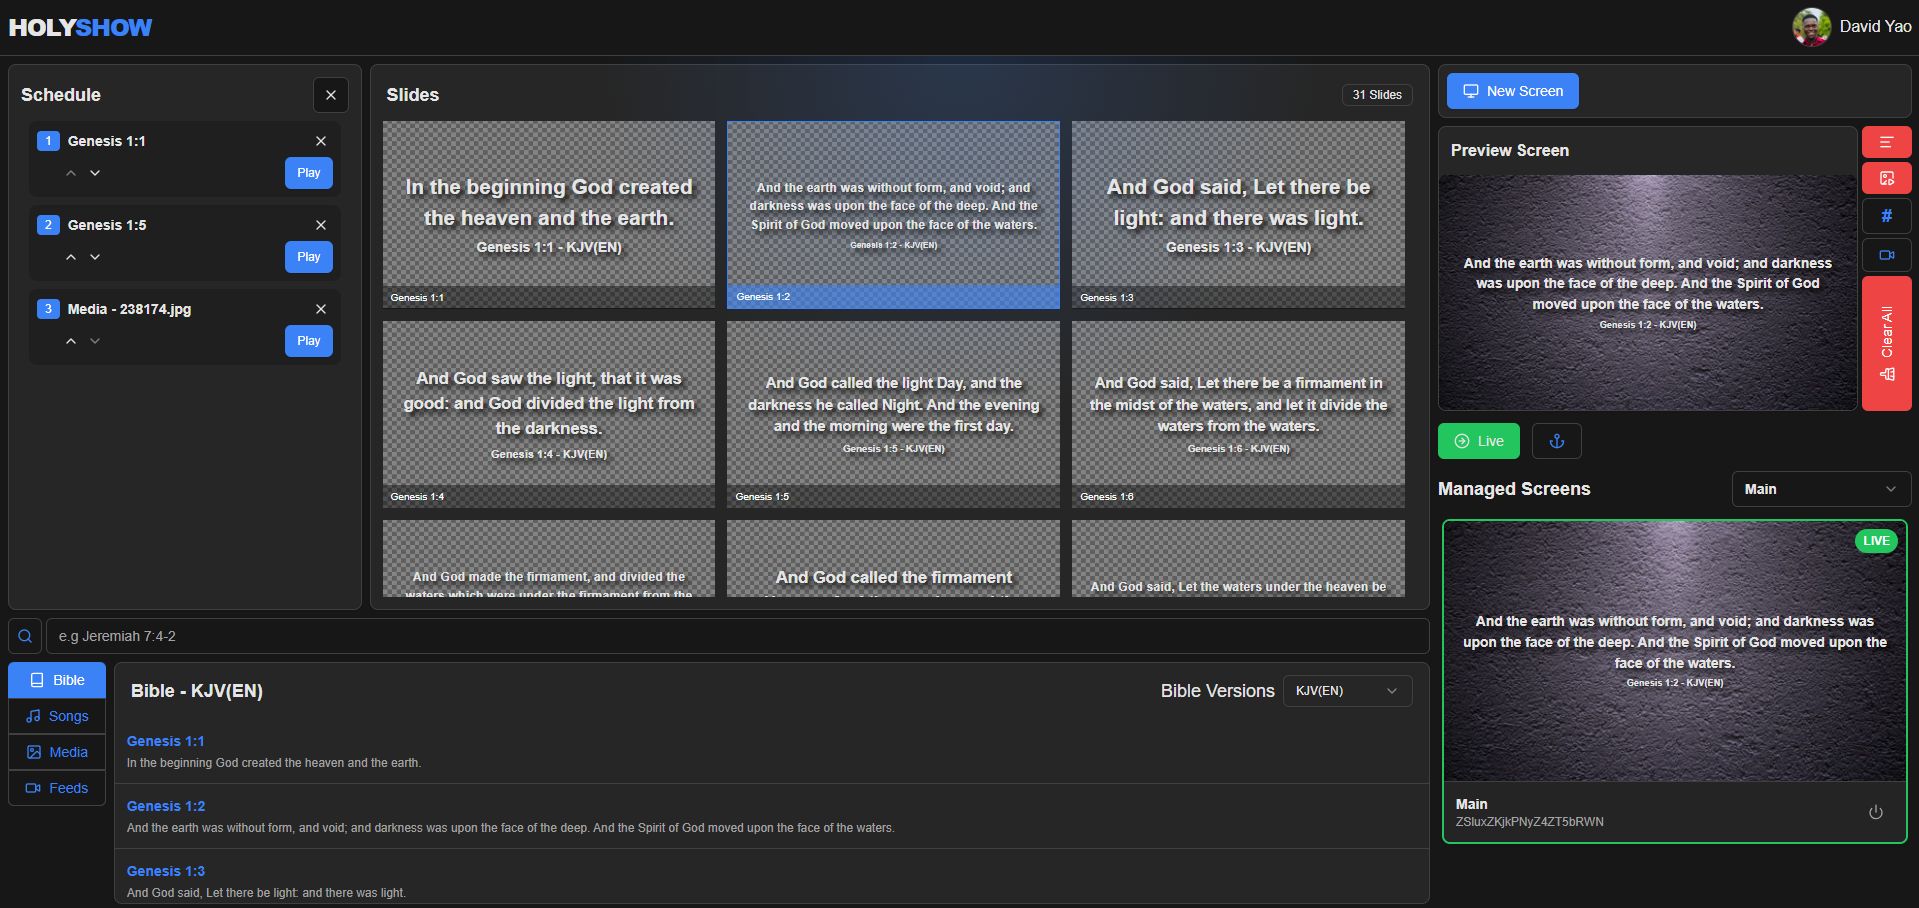Open search using the magnifier icon
The image size is (1919, 908).
click(x=25, y=635)
